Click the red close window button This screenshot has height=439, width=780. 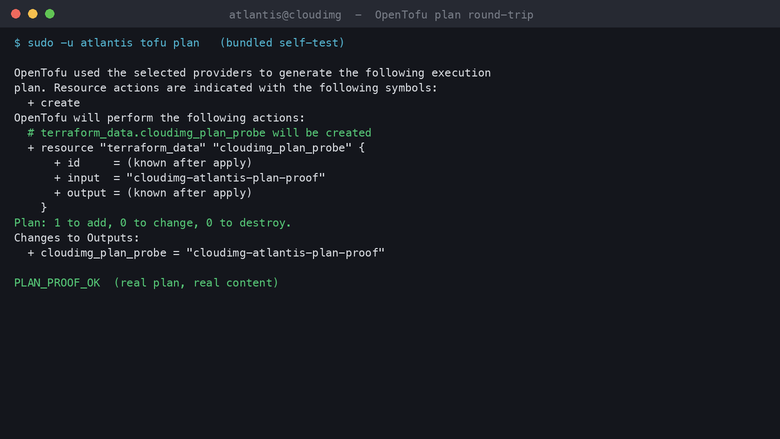tap(16, 14)
